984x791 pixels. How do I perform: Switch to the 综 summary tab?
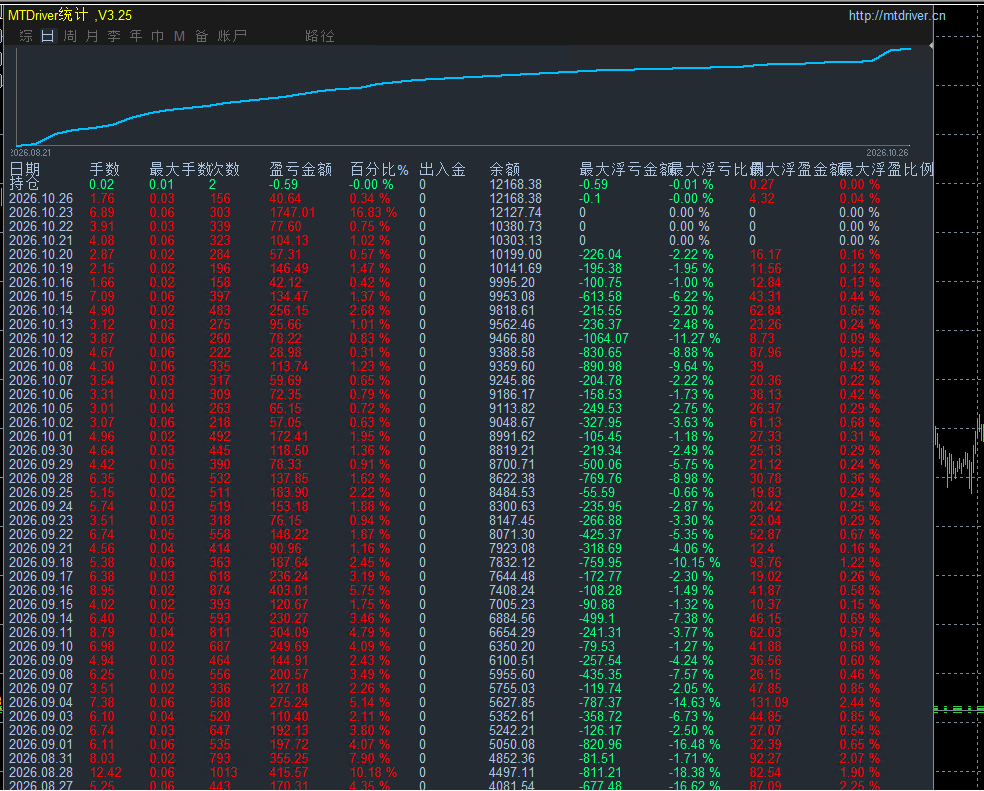click(26, 36)
